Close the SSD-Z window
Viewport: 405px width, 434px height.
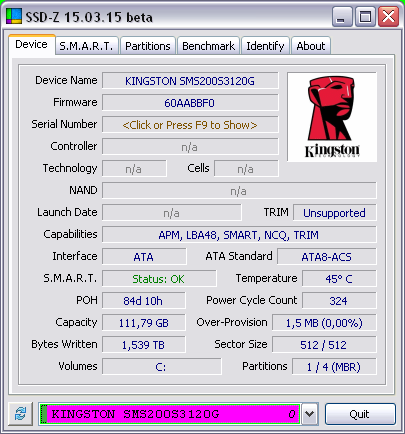point(388,16)
